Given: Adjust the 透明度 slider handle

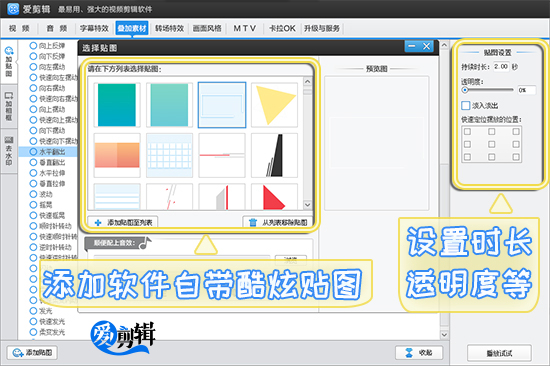Looking at the screenshot, I should 465,90.
